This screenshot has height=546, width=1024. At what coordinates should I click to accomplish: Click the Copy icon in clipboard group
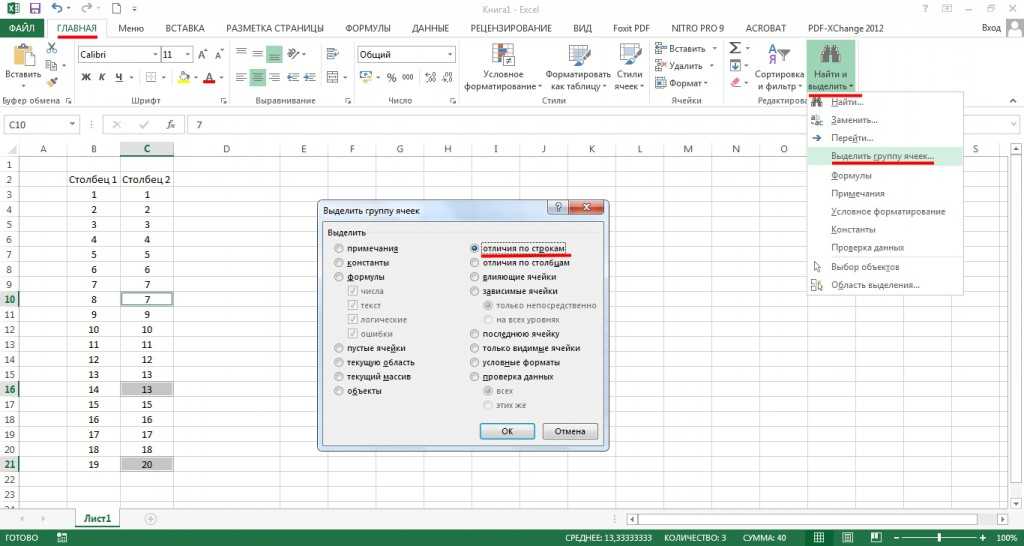tap(52, 65)
